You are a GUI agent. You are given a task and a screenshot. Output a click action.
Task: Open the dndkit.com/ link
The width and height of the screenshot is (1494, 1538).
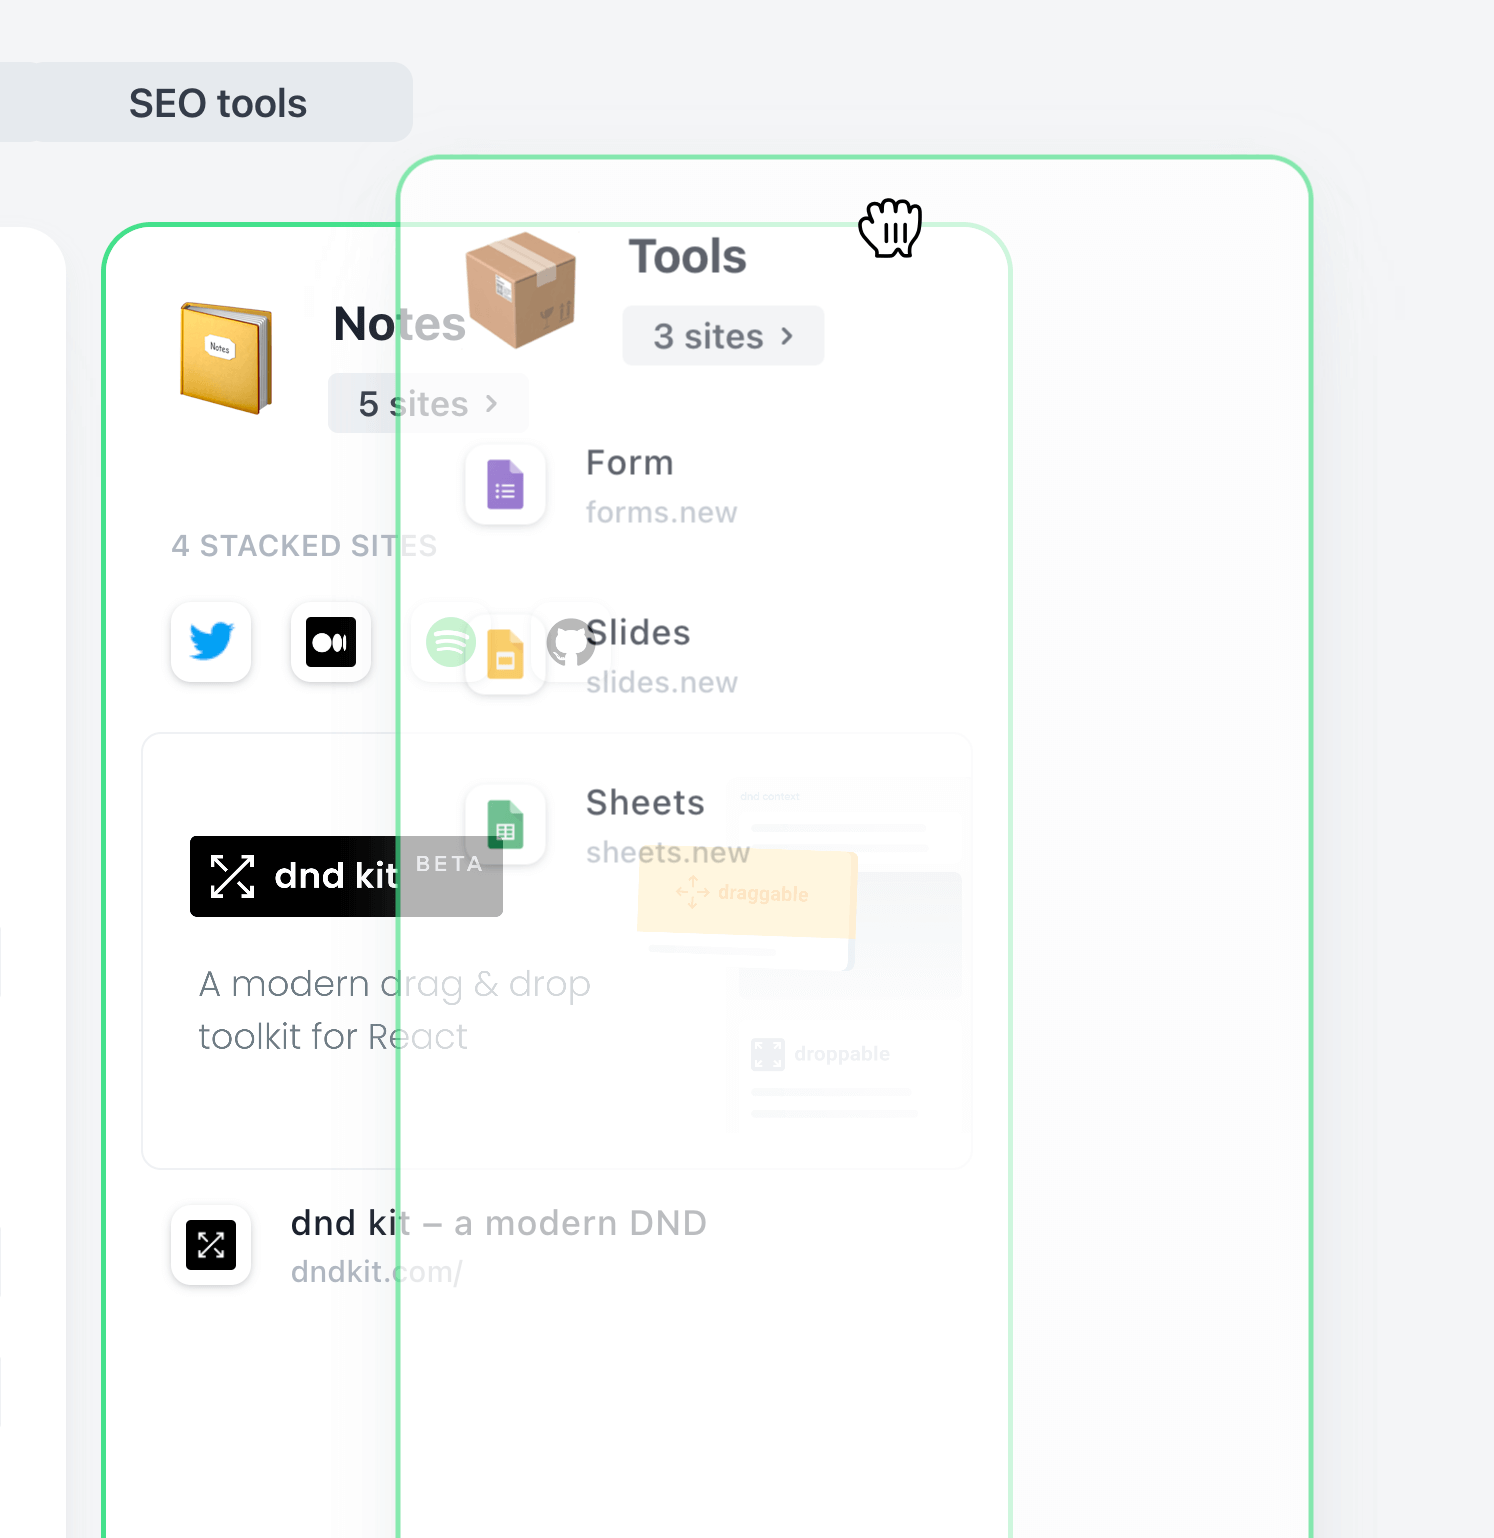pos(376,1272)
